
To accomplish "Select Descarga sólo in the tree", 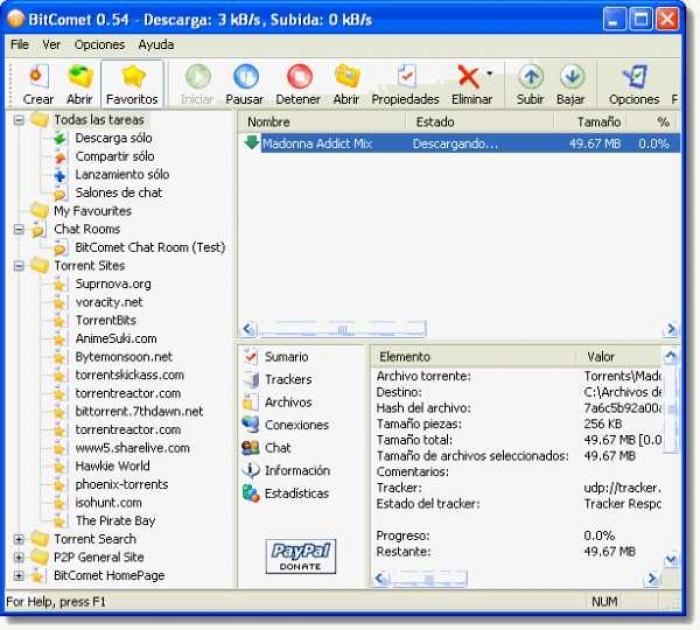I will tap(113, 138).
